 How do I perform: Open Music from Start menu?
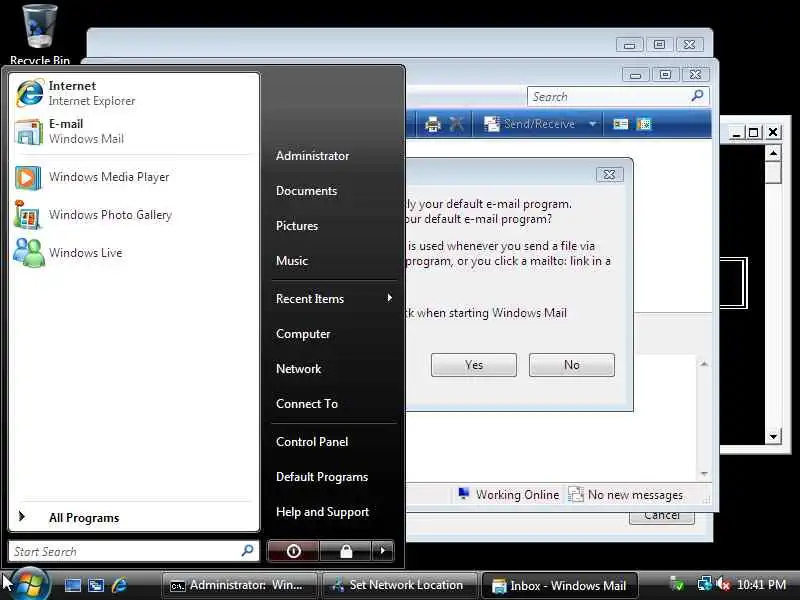[291, 260]
